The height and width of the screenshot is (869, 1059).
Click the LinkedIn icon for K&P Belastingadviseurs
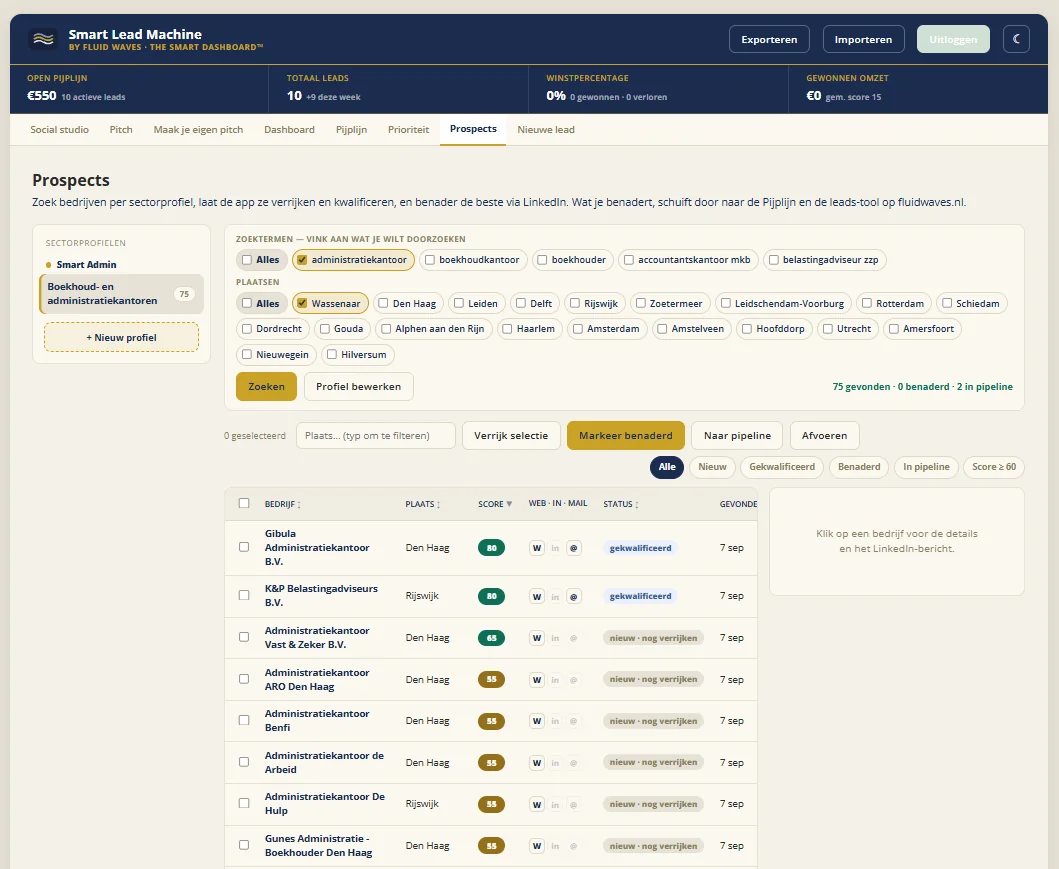coord(555,596)
